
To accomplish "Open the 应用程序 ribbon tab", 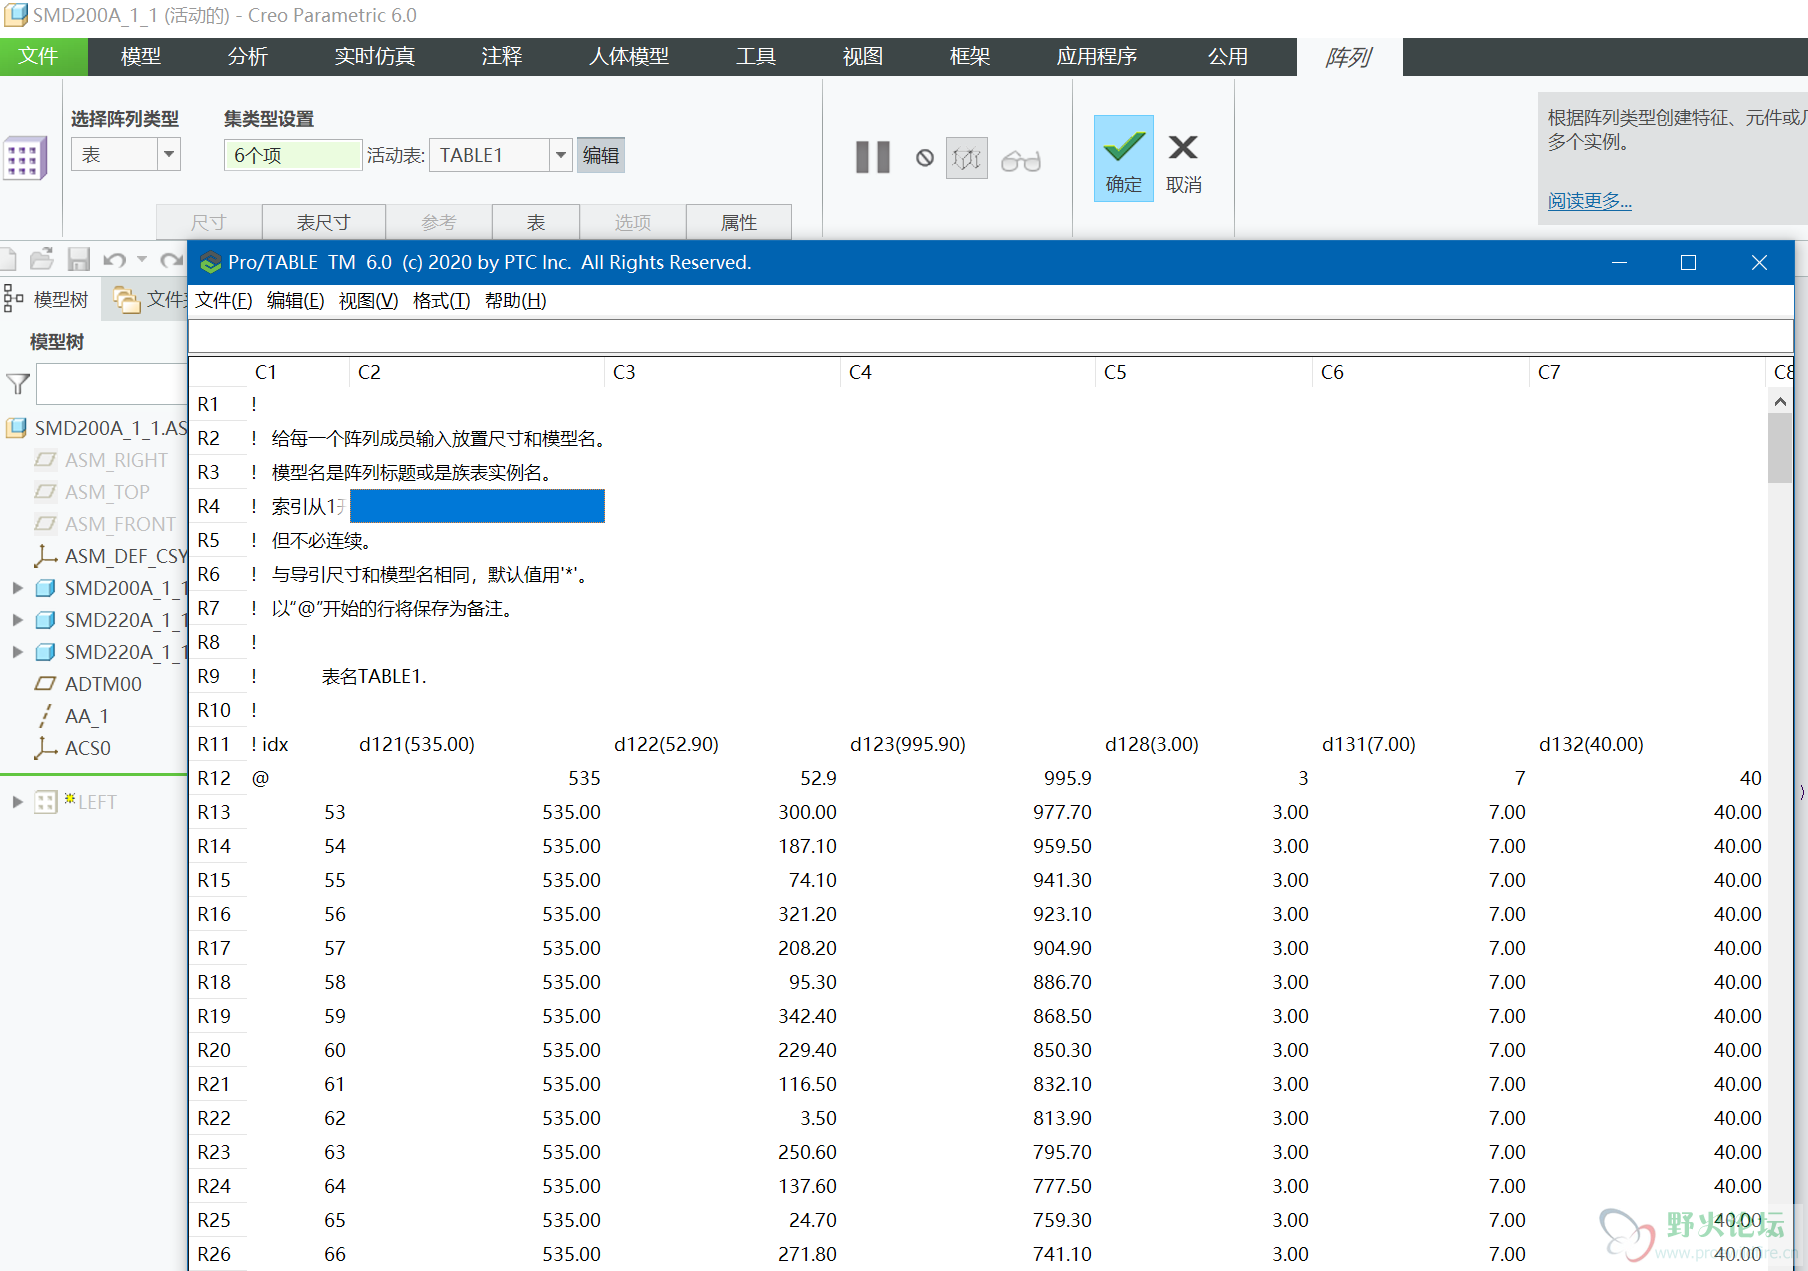I will pyautogui.click(x=1096, y=57).
